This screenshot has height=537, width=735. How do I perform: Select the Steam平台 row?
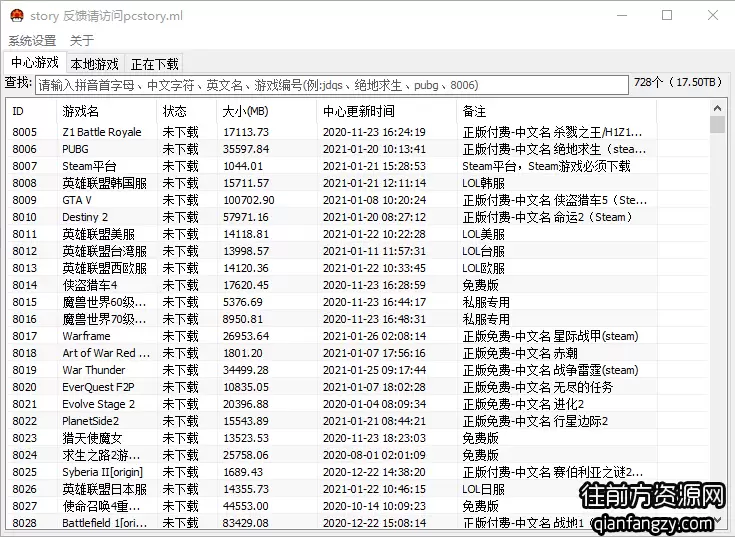point(358,166)
